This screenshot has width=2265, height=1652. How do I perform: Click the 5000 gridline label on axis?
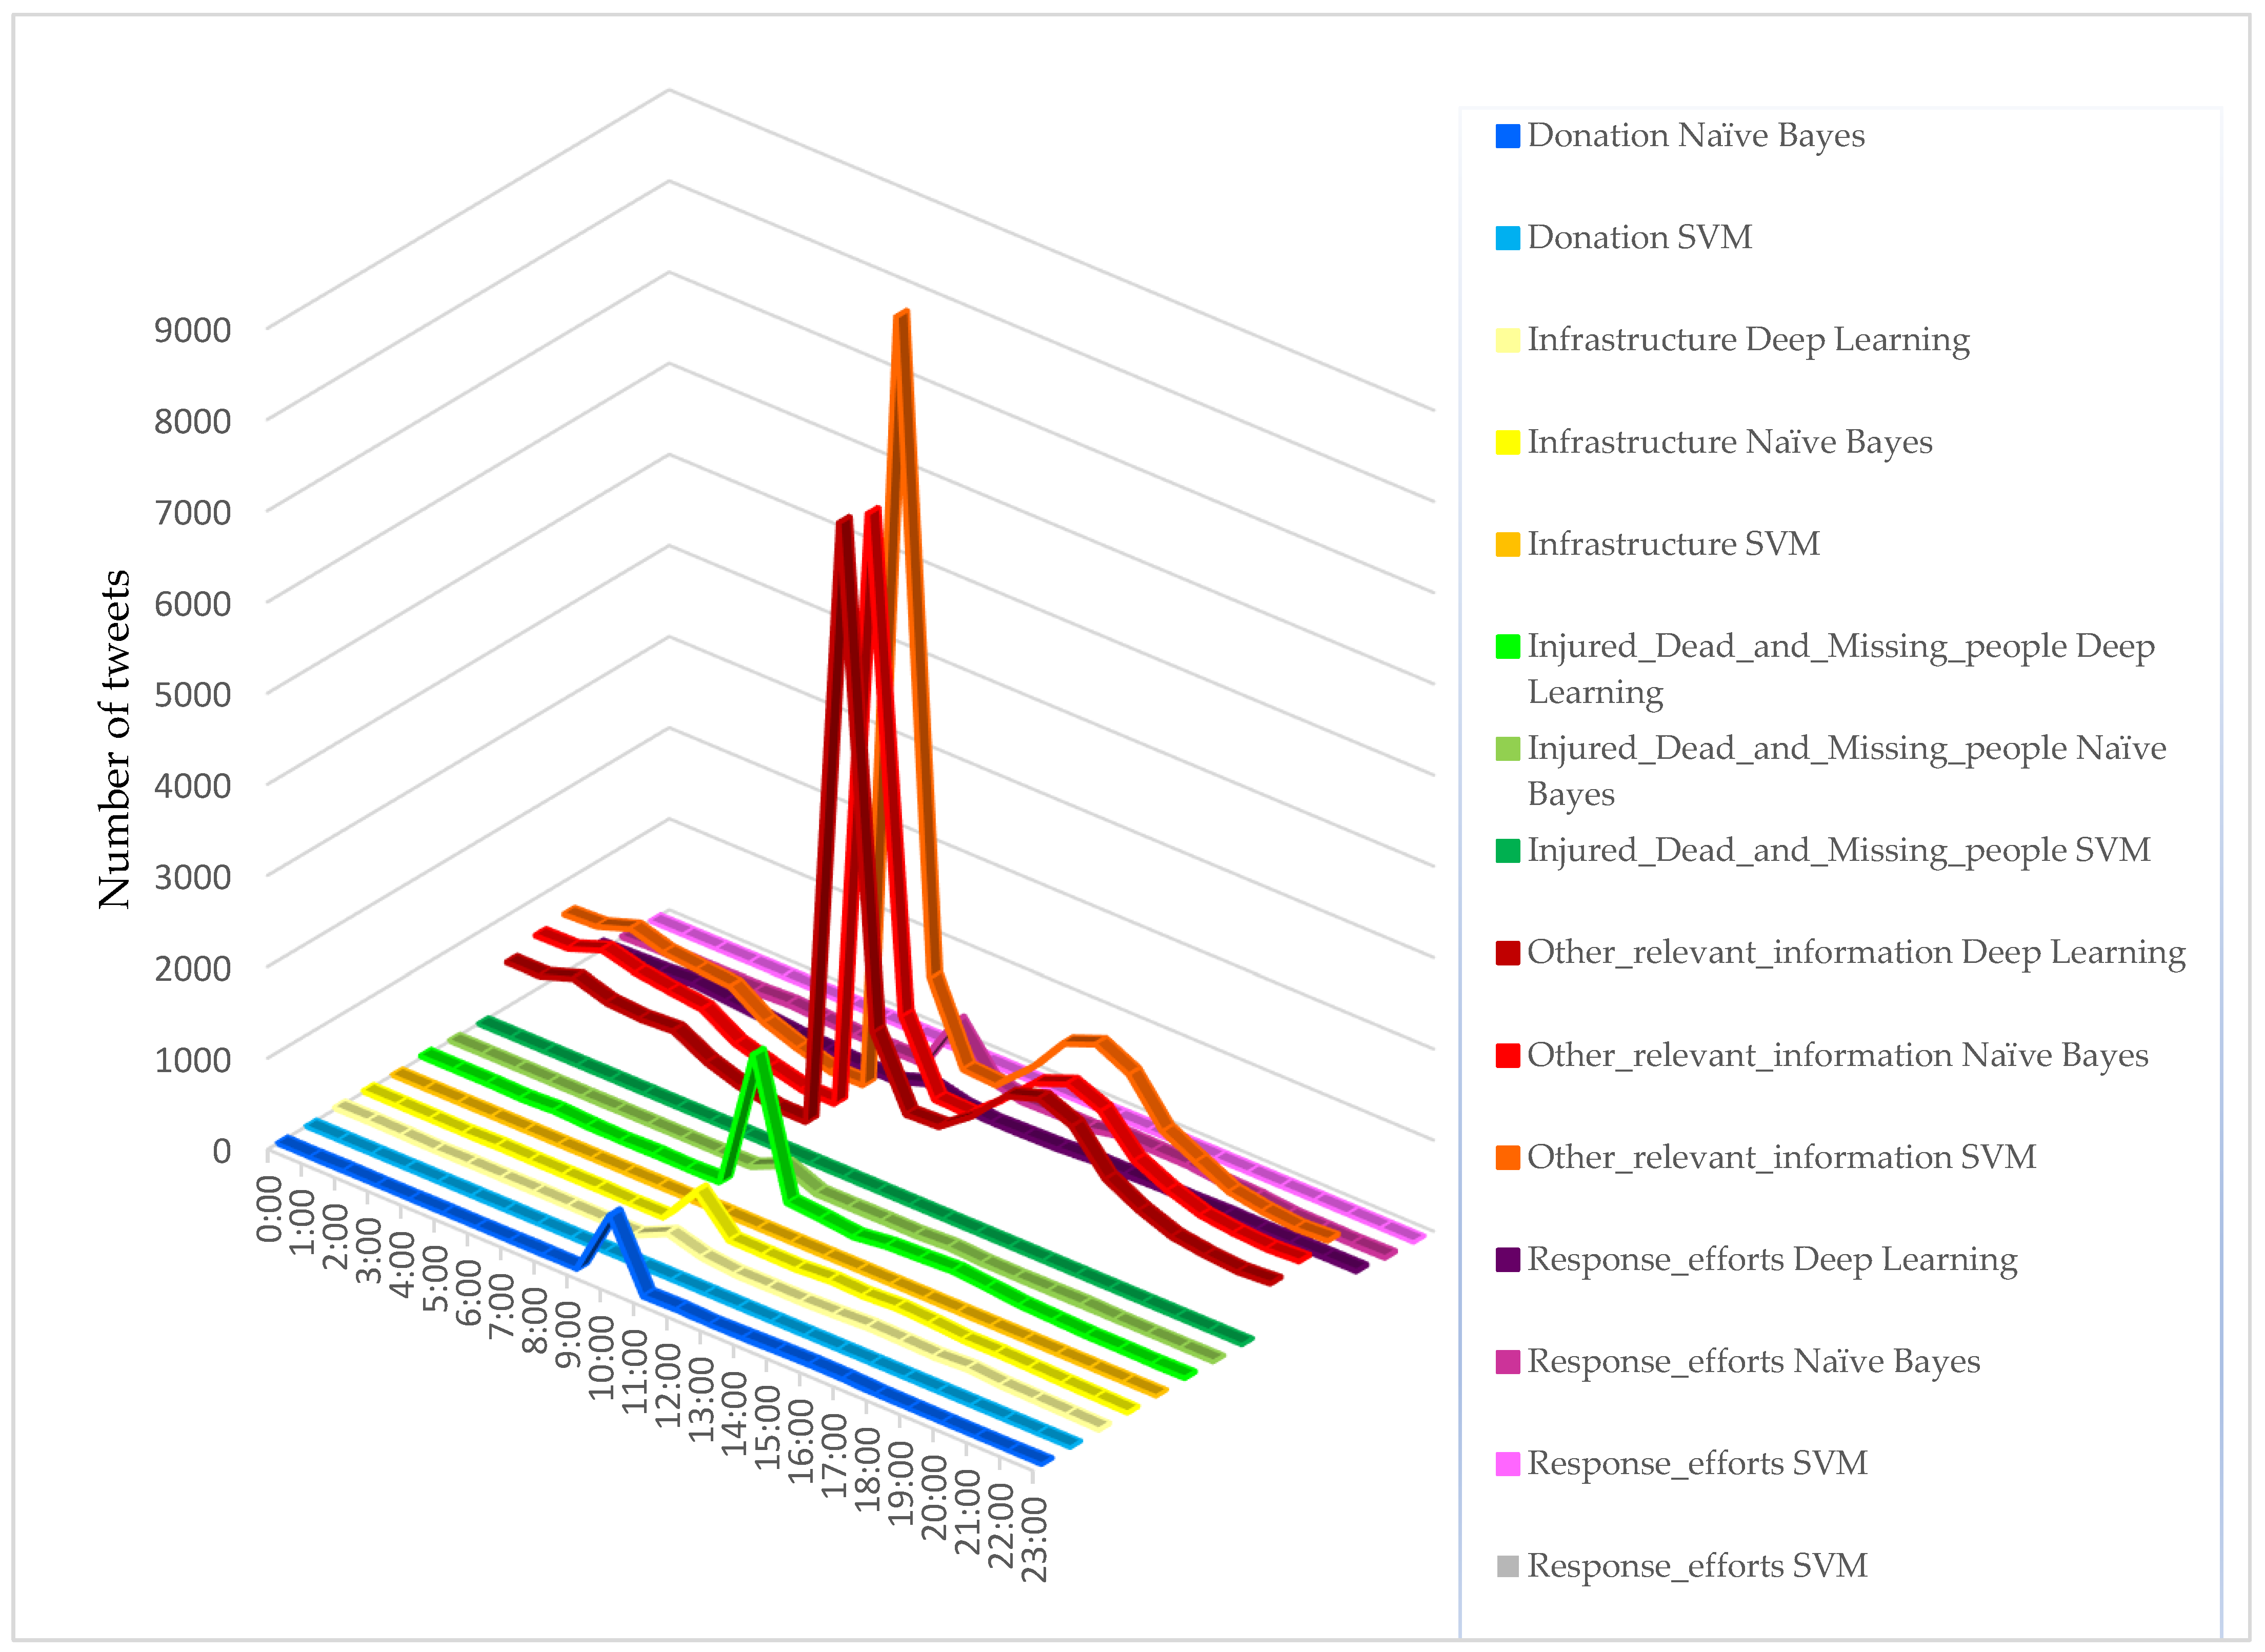click(x=192, y=694)
